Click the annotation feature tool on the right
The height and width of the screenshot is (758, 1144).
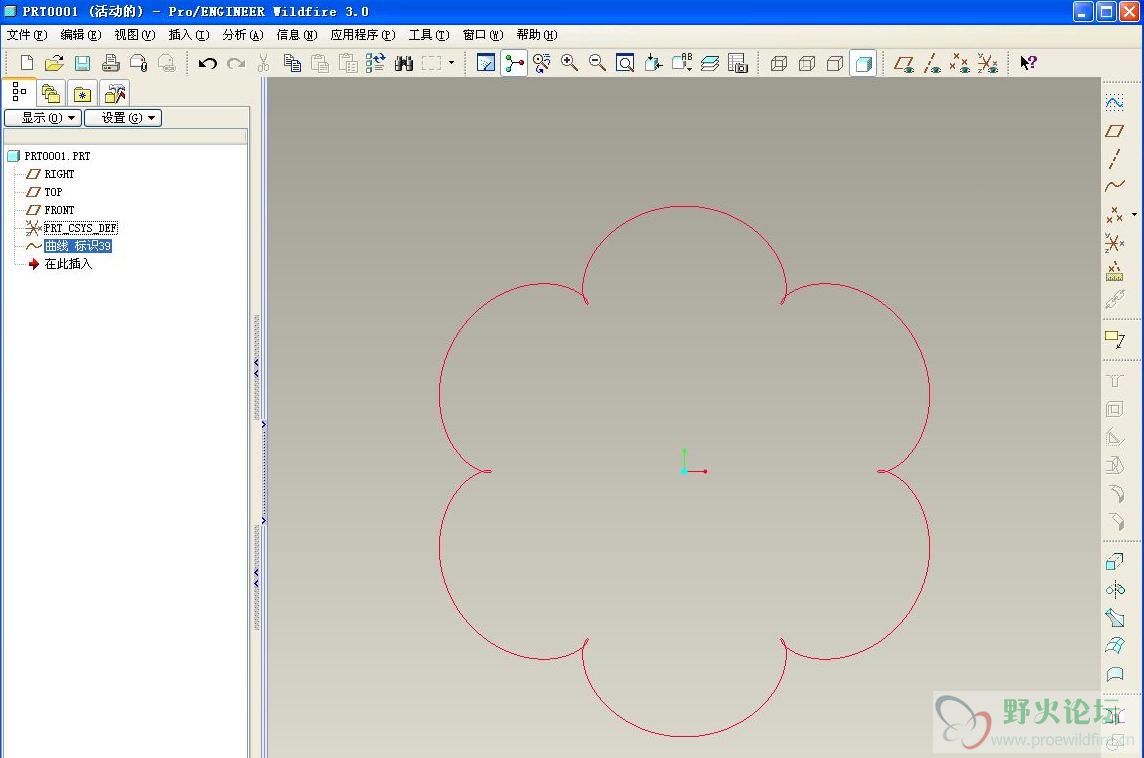(1114, 339)
